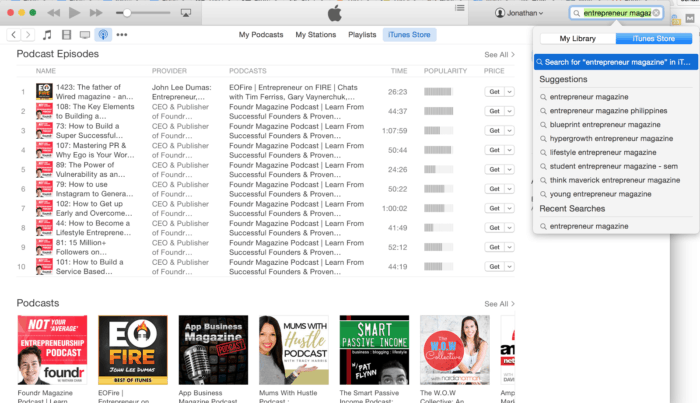Image resolution: width=700 pixels, height=403 pixels.
Task: Get episode 101: How to Build a Service Based
Action: (x=495, y=266)
